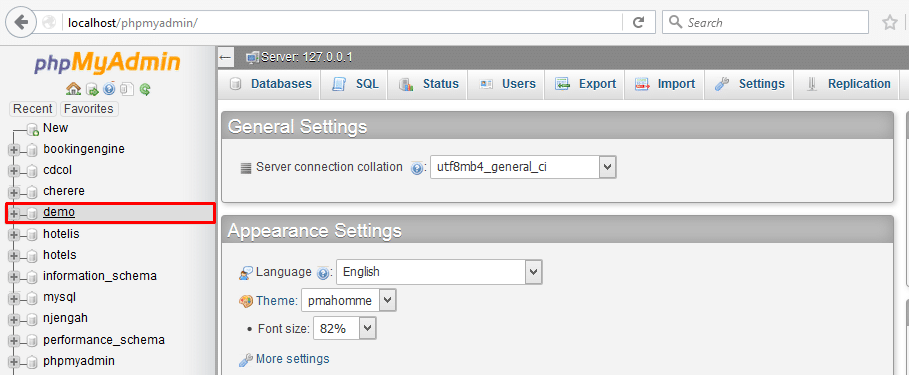
Task: Expand the demo database node
Action: tap(14, 213)
